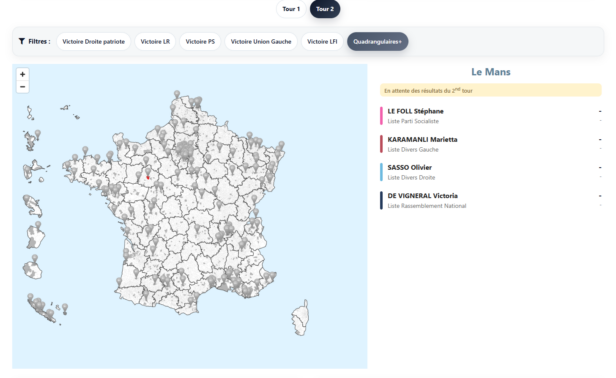Screen dimensions: 616x378
Task: Toggle the Victoire LR filter
Action: (x=155, y=42)
